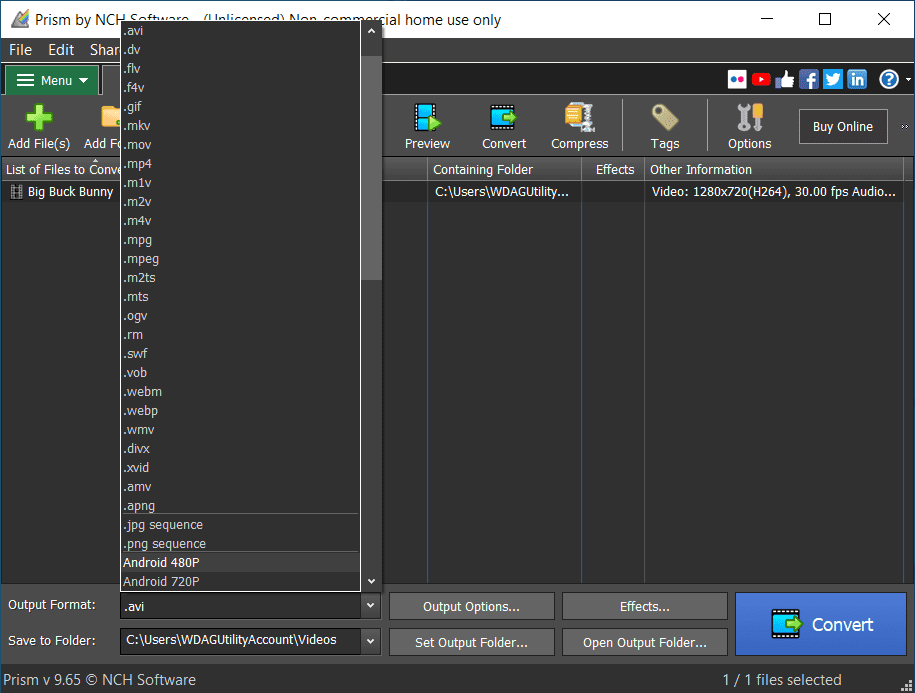
Task: Choose .mp4 output format
Action: click(x=240, y=164)
